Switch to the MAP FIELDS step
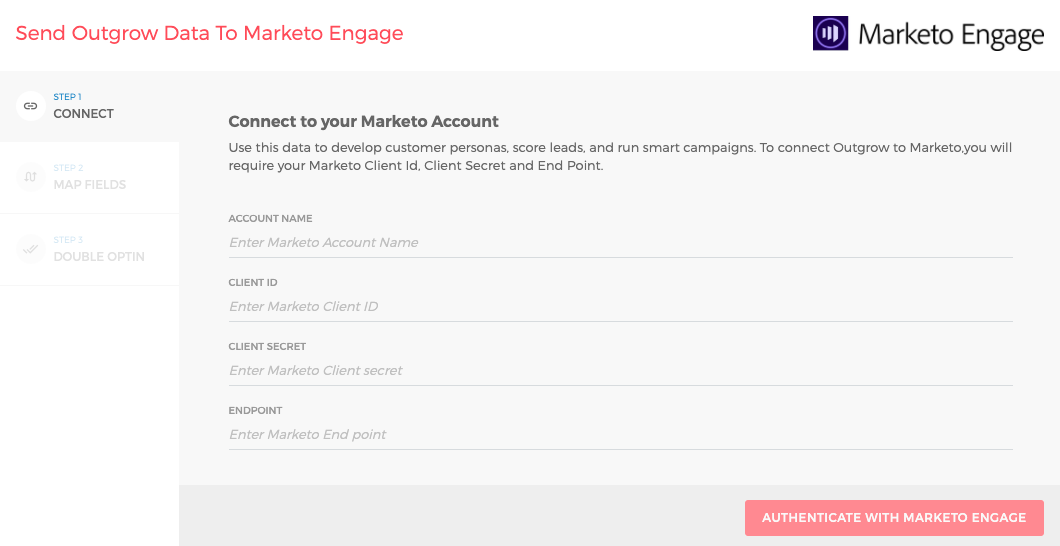 point(90,185)
